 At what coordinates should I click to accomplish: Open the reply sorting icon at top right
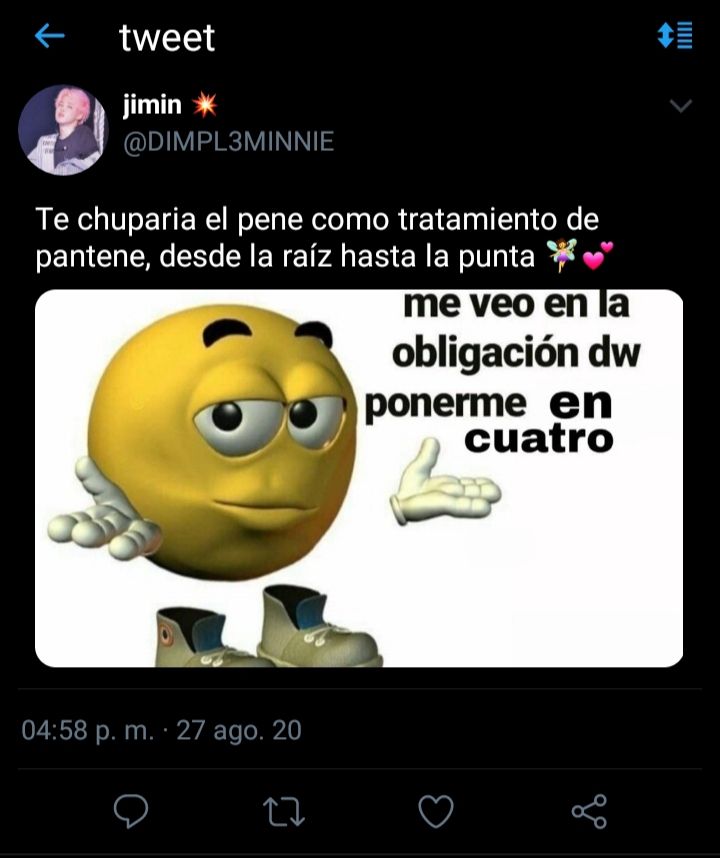(675, 36)
